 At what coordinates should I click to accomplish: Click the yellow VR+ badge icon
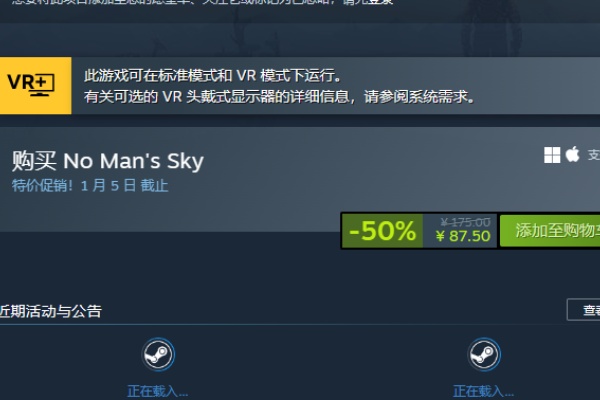[35, 85]
